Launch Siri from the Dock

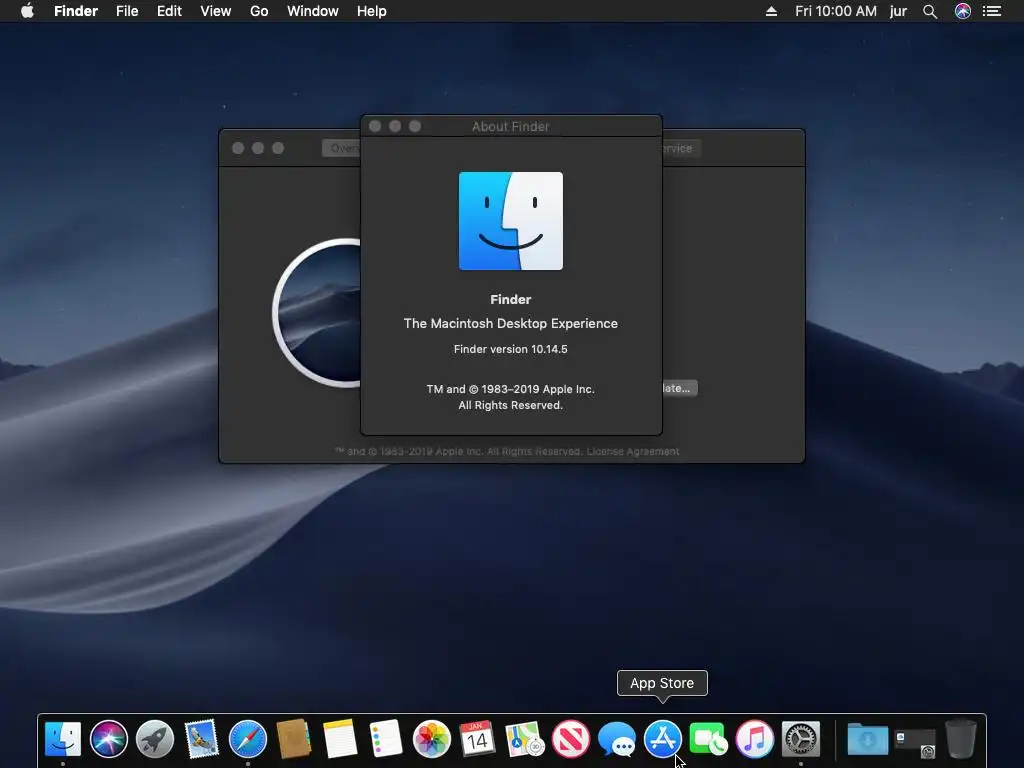[x=108, y=739]
